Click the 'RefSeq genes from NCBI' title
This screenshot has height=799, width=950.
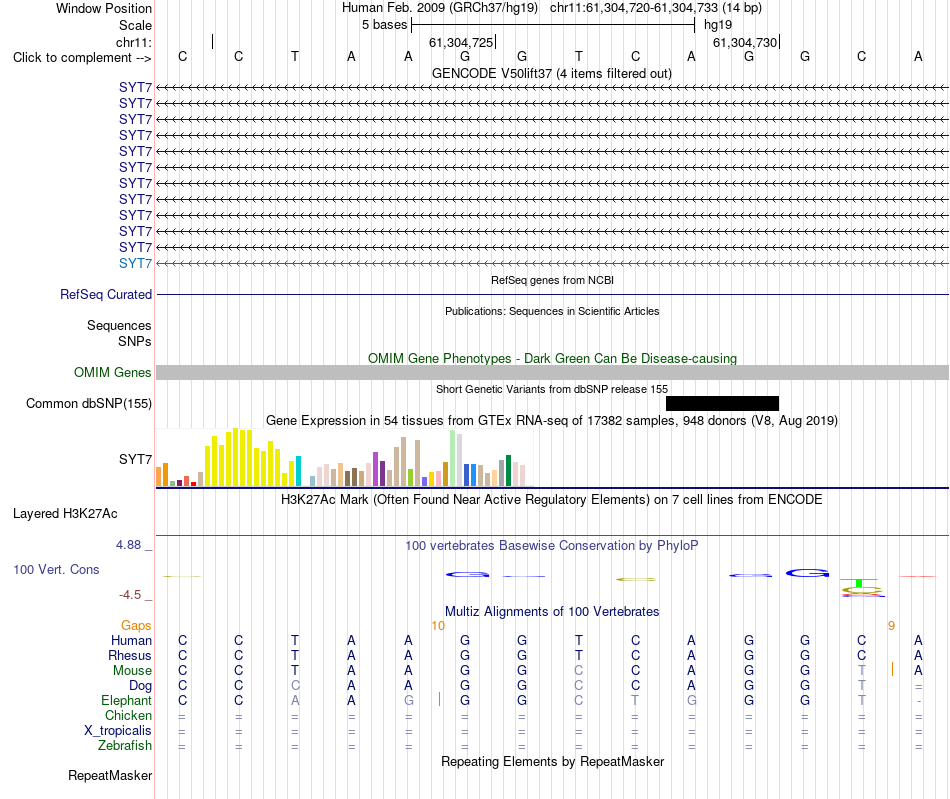click(x=552, y=280)
